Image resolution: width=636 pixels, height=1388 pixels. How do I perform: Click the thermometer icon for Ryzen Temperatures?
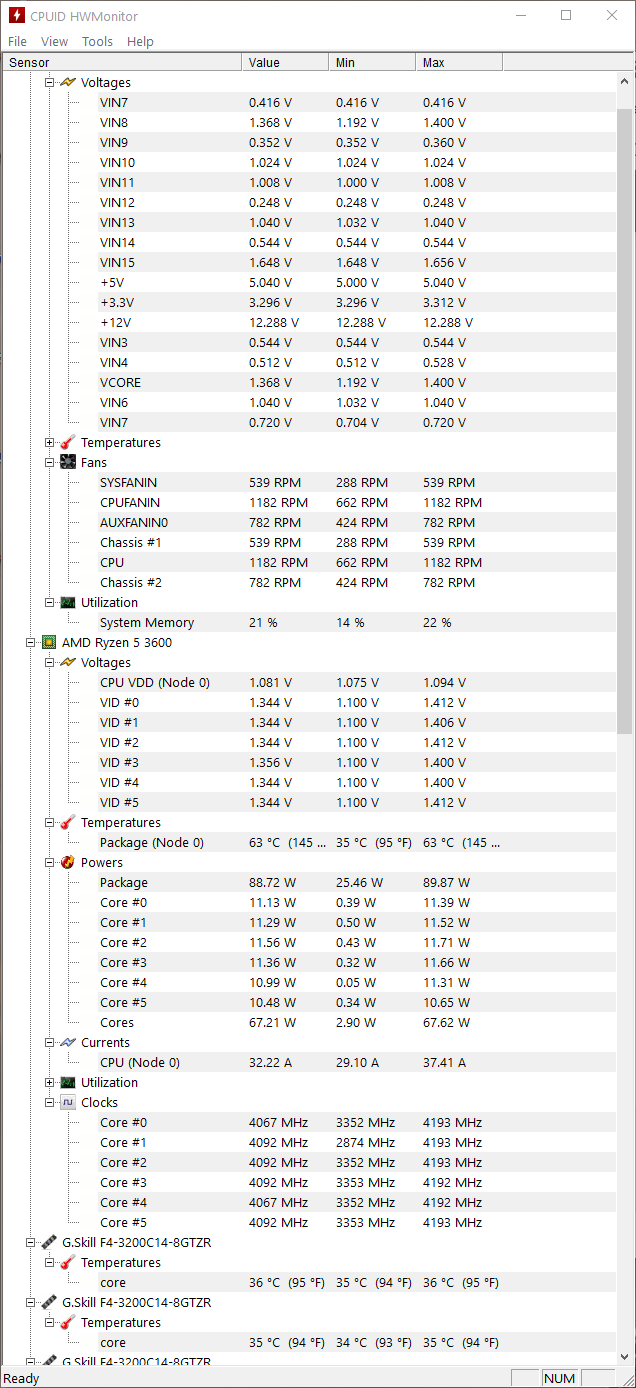click(67, 822)
